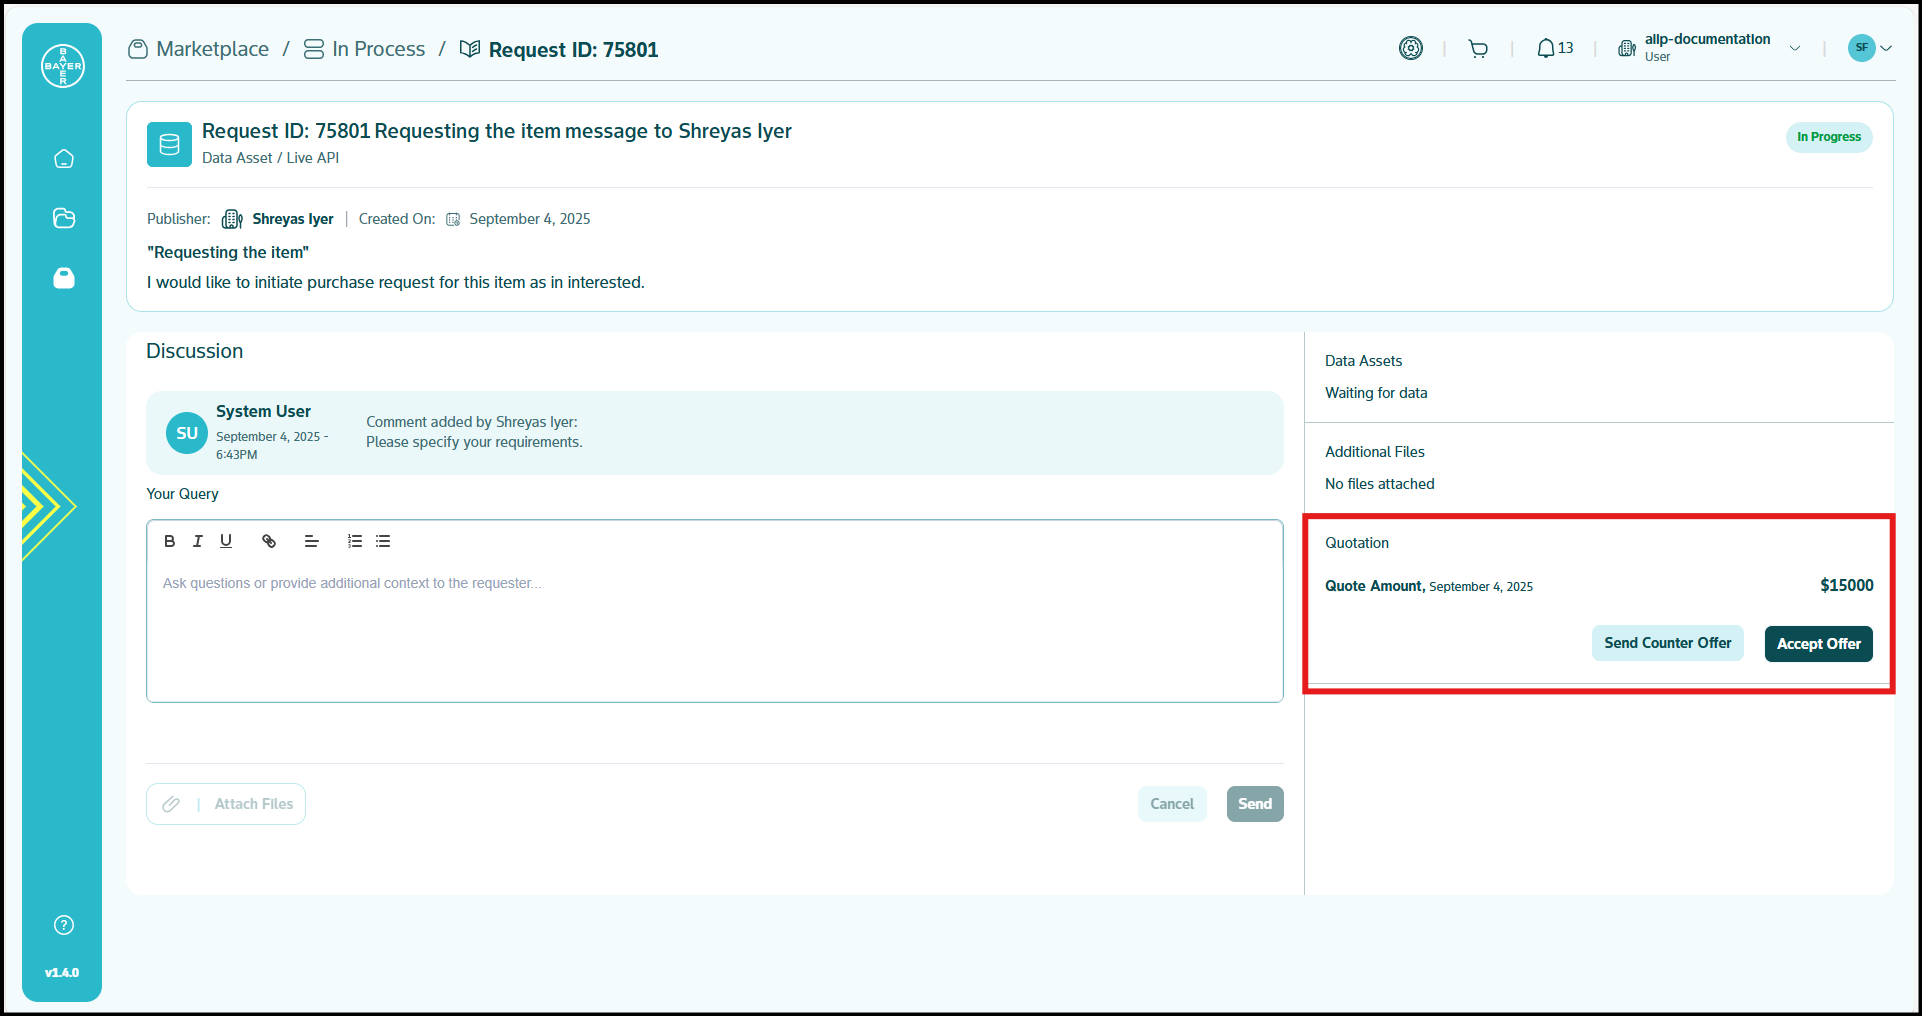Insert a link using the link icon
Viewport: 1922px width, 1016px height.
coord(269,541)
